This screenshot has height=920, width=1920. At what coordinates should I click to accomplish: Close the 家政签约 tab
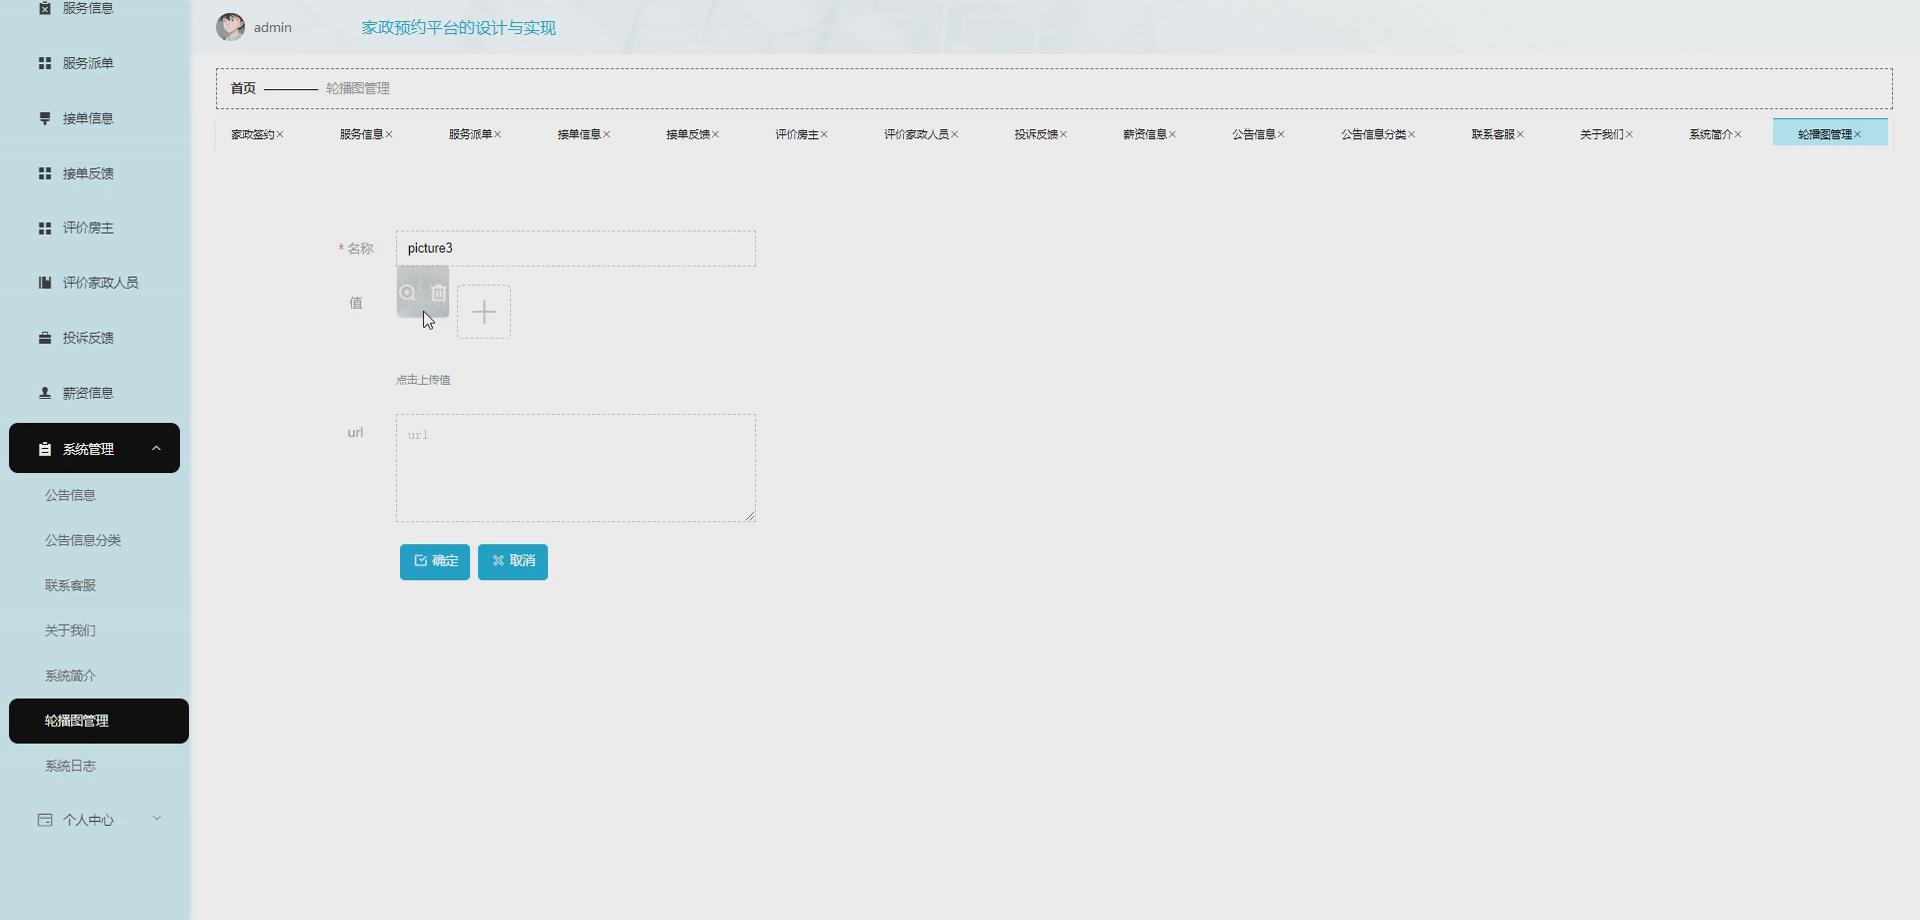click(x=280, y=134)
